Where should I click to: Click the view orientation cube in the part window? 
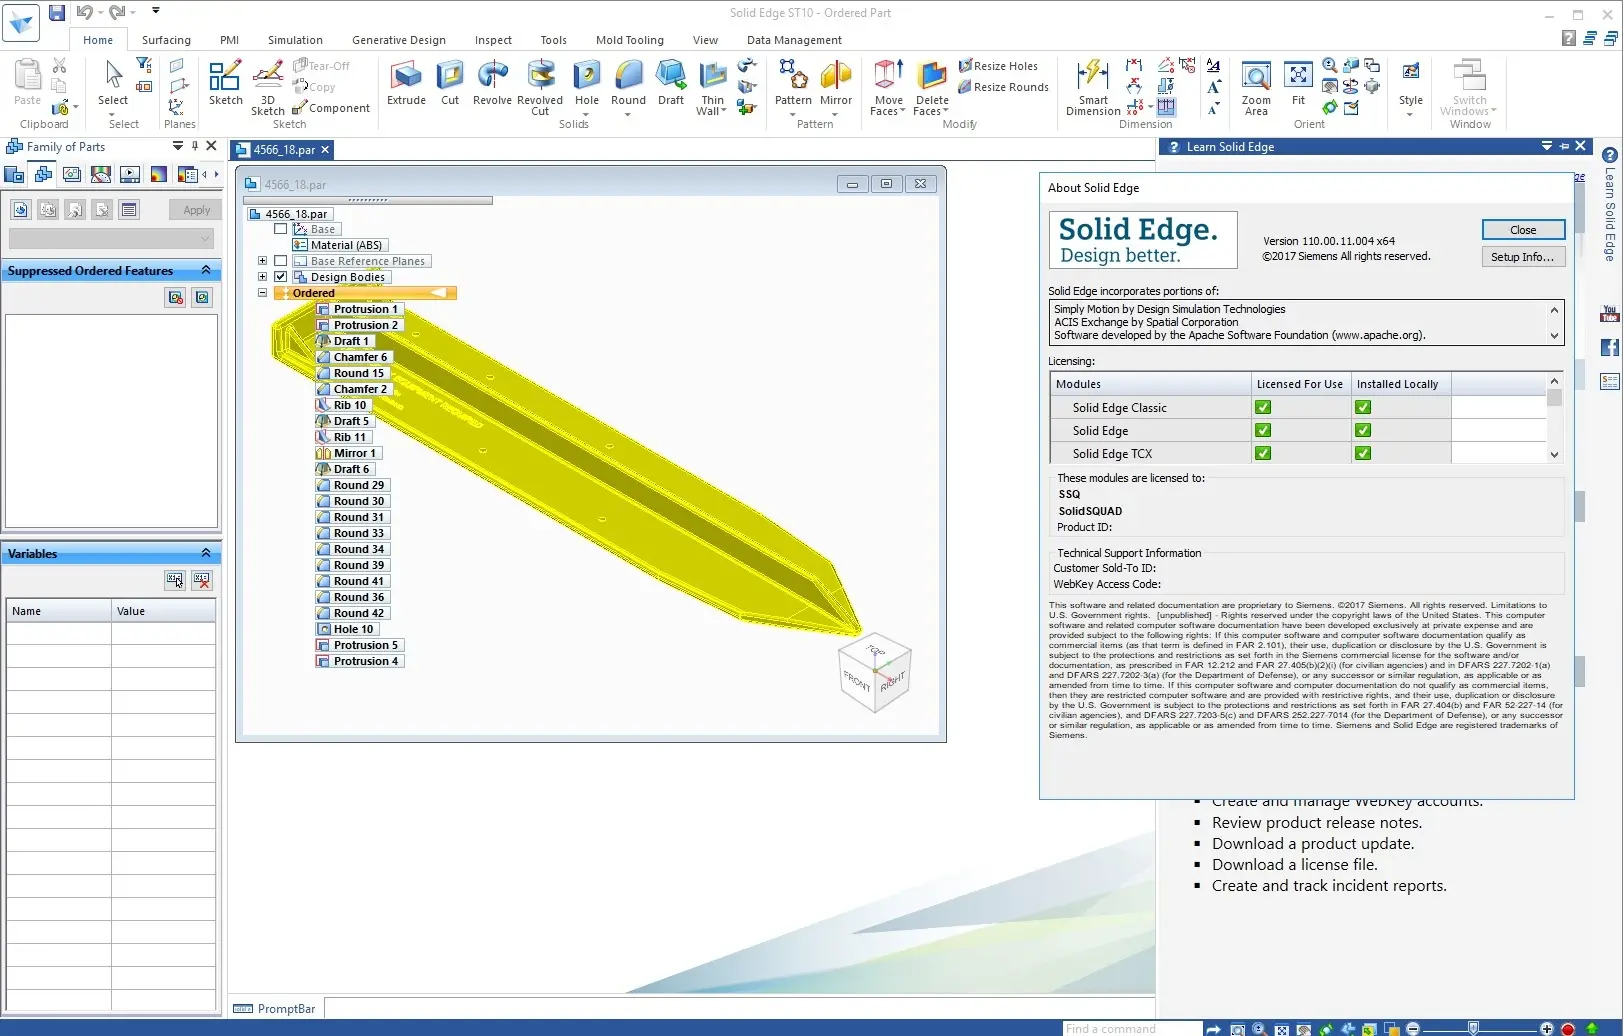[875, 673]
